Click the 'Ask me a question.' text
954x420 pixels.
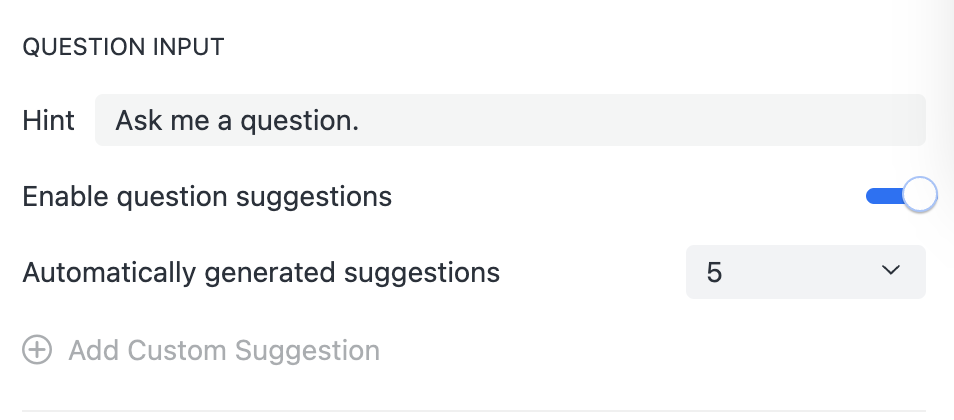[x=237, y=121]
